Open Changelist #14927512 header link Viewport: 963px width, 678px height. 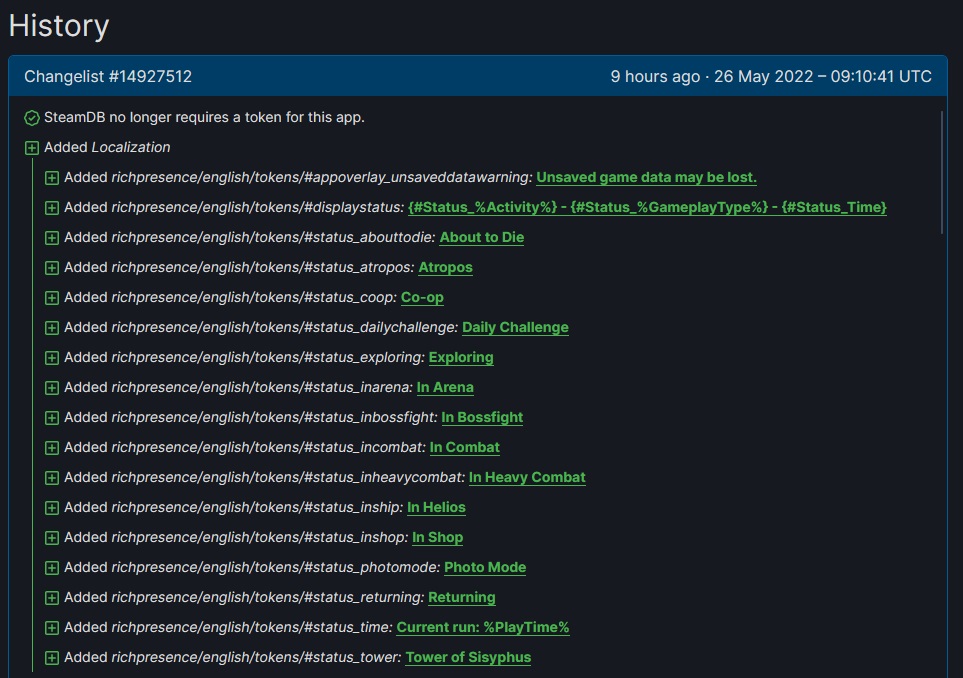point(108,76)
